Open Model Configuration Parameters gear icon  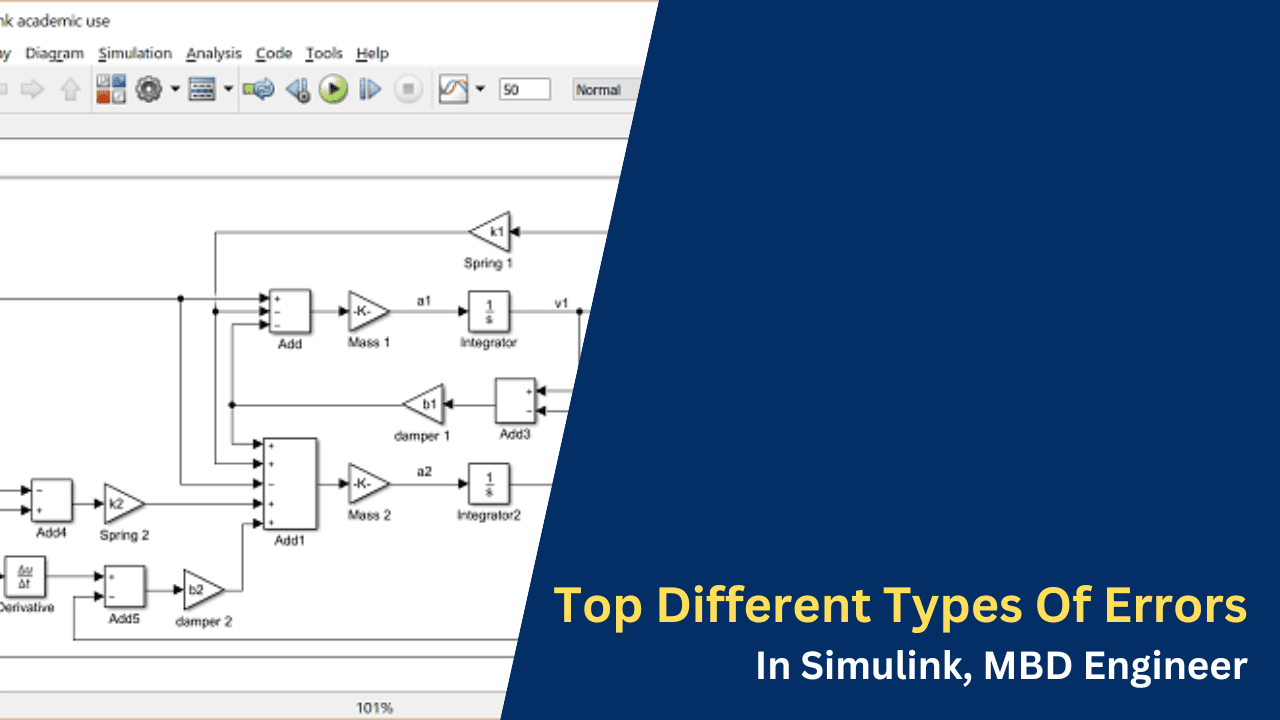pos(149,89)
